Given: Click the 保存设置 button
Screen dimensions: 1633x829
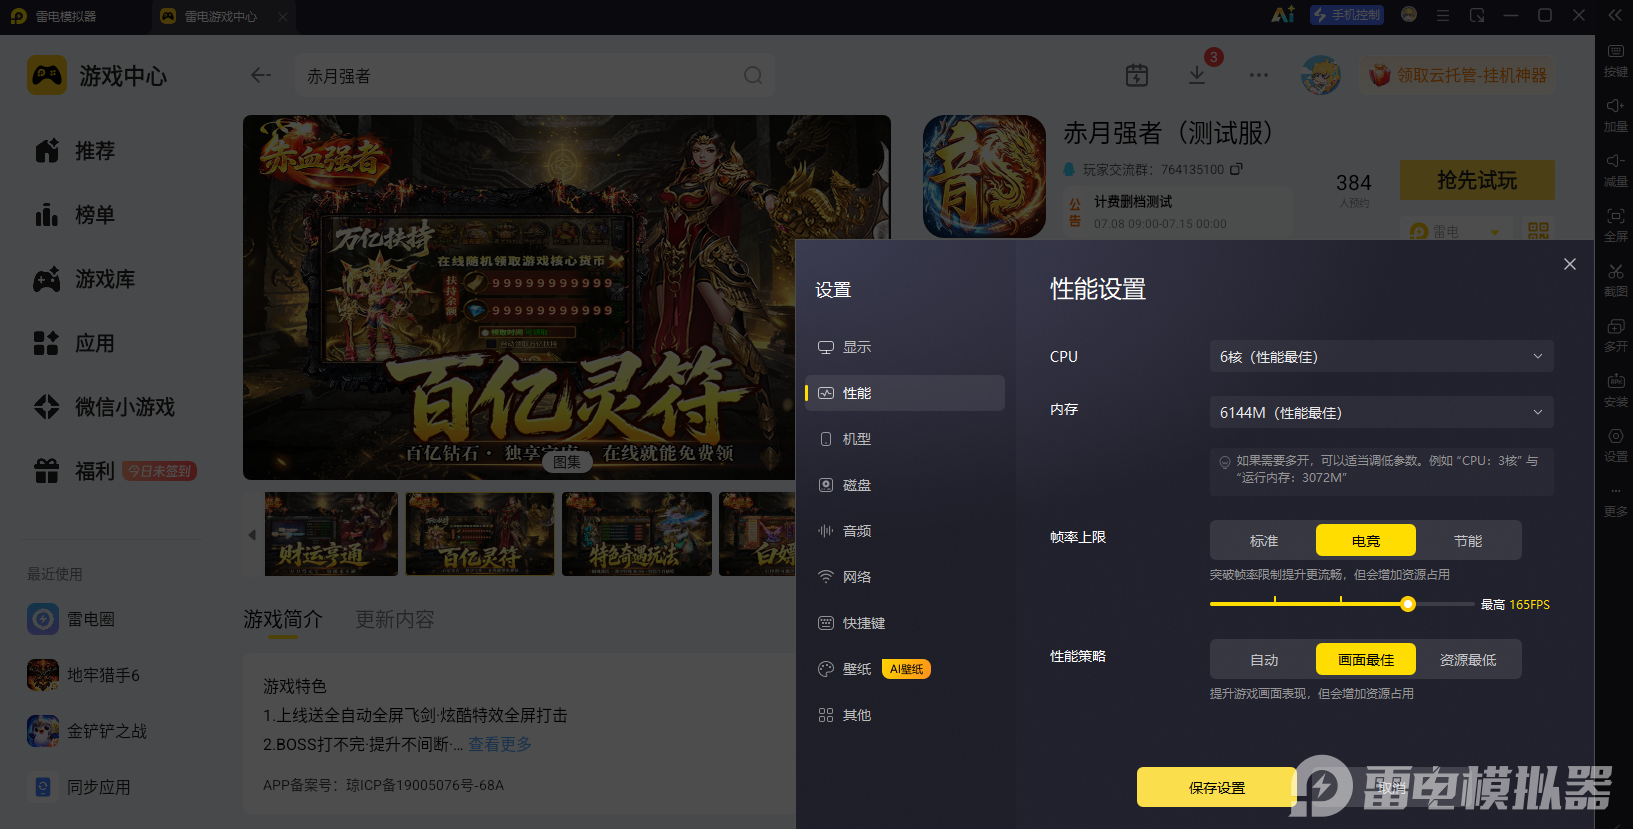Looking at the screenshot, I should (x=1217, y=787).
